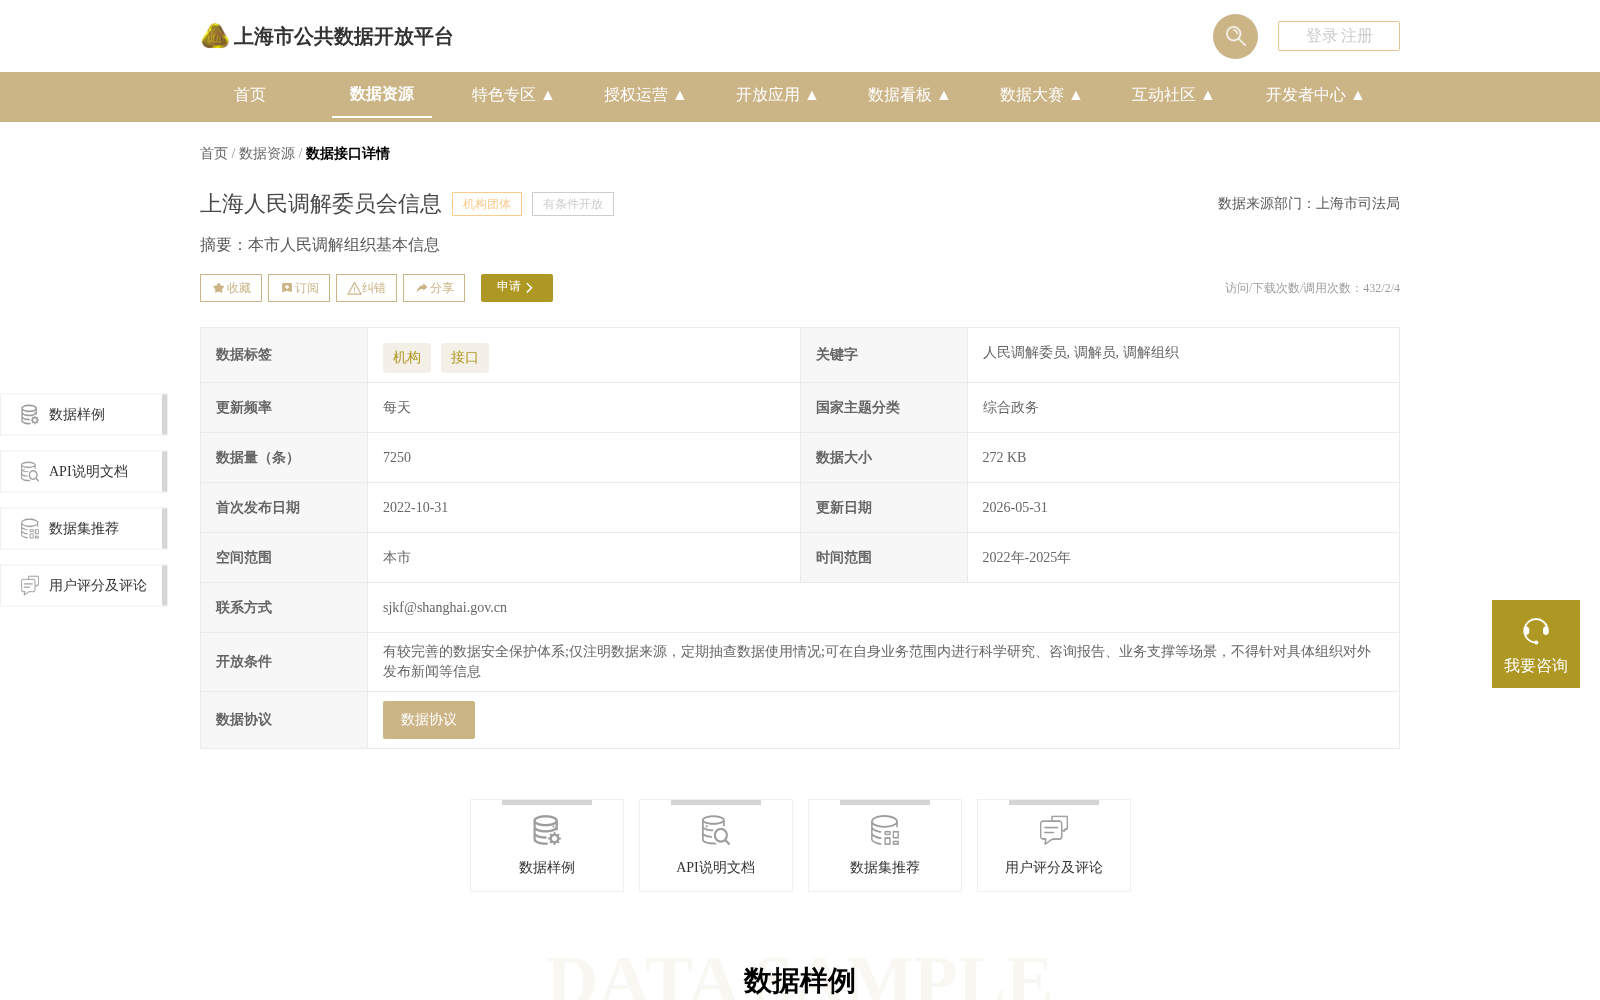The height and width of the screenshot is (1000, 1600).
Task: Click the 本市 spatial range value
Action: (397, 558)
